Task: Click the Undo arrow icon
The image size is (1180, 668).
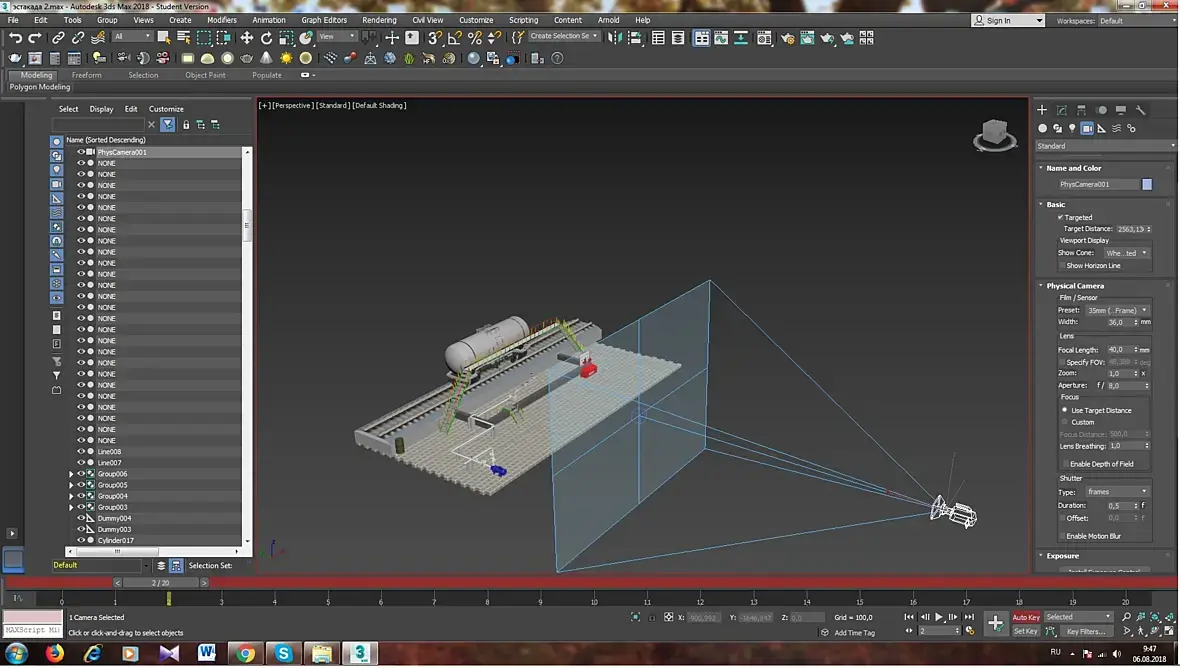Action: [x=15, y=37]
